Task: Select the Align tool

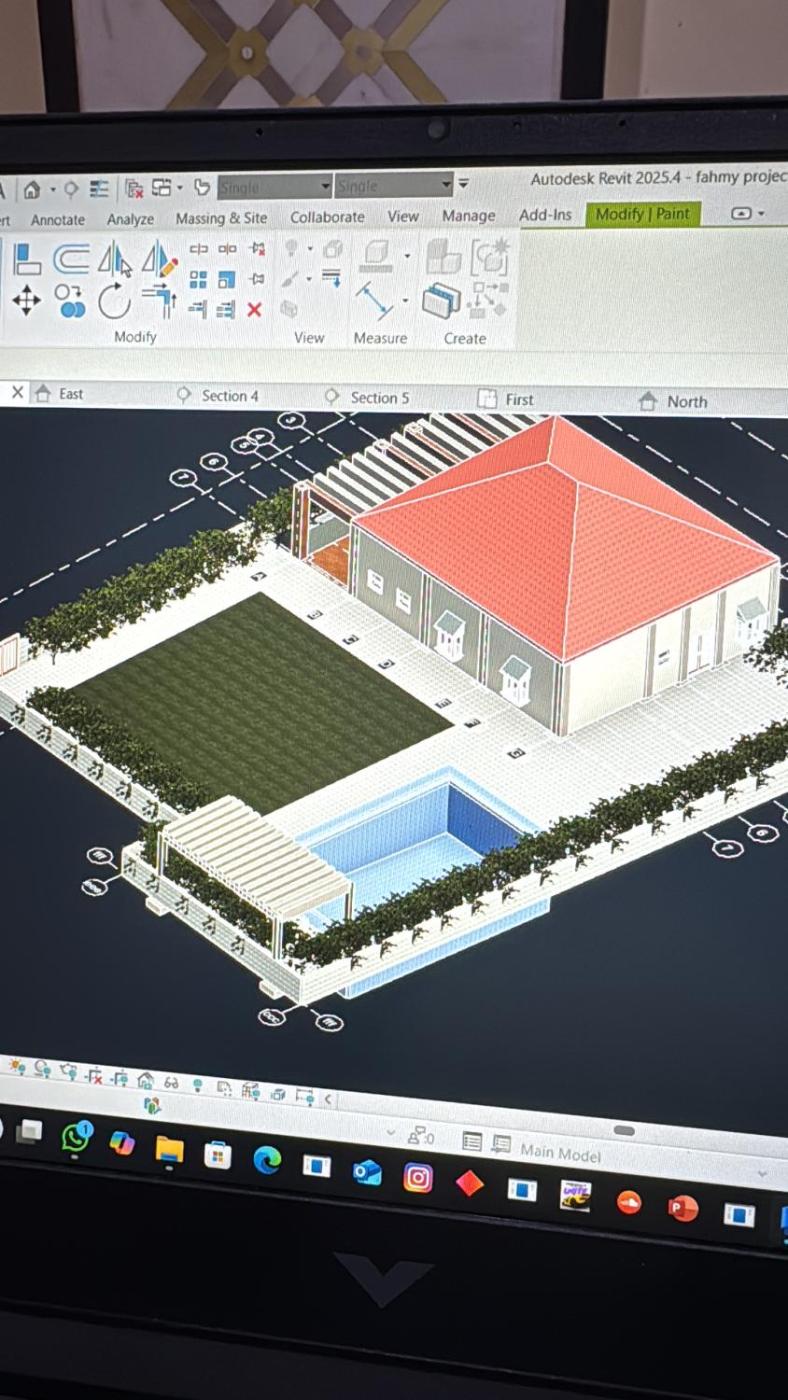Action: tap(27, 260)
